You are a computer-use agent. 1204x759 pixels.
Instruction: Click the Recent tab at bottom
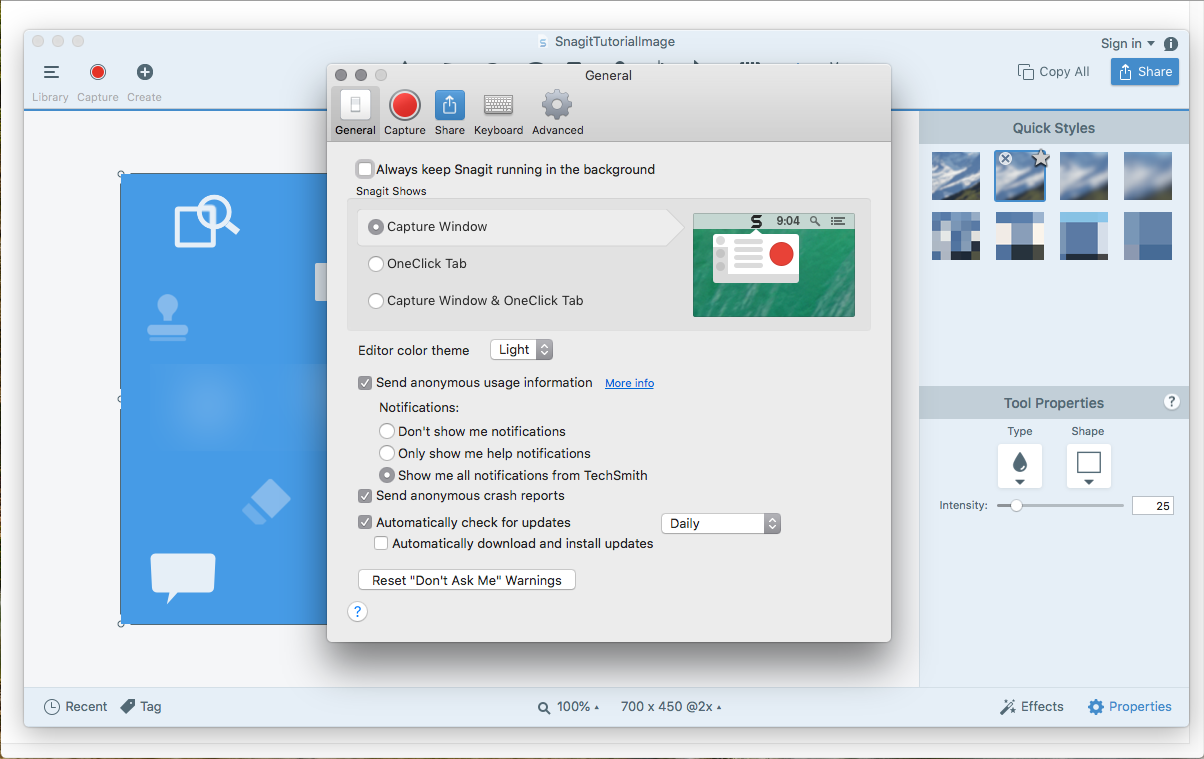click(76, 707)
